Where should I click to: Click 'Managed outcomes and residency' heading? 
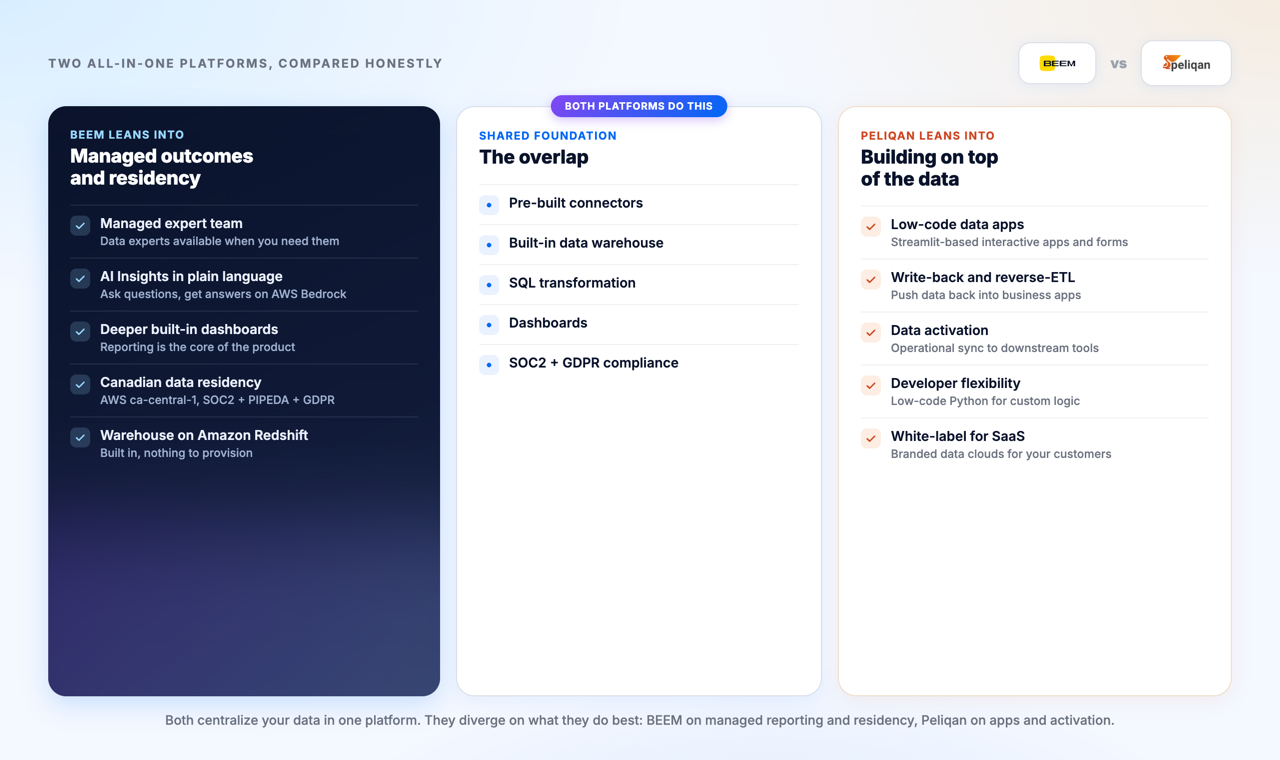161,167
